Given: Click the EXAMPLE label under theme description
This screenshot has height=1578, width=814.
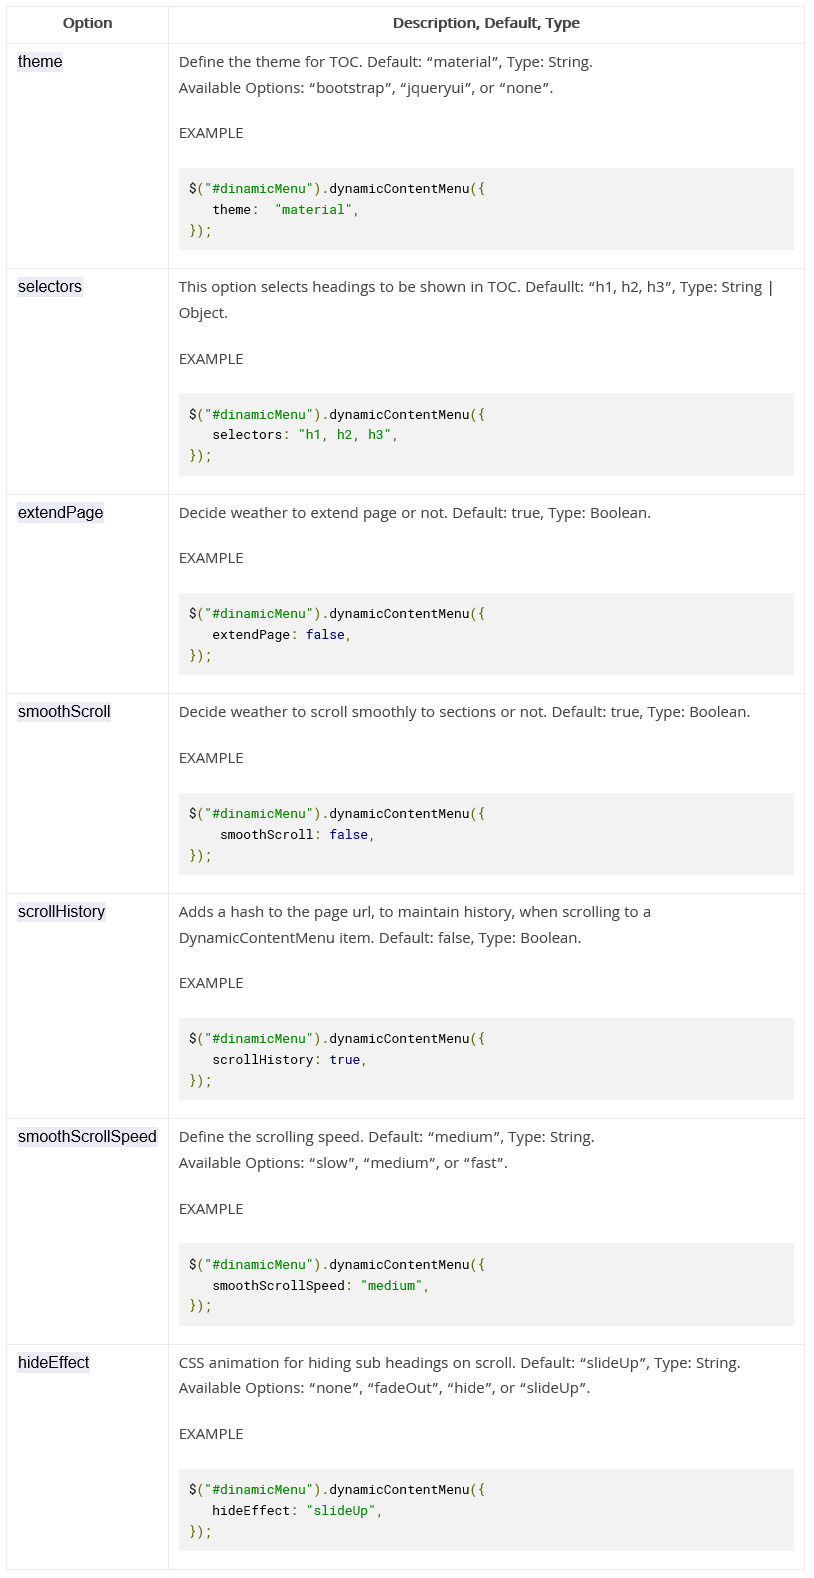Looking at the screenshot, I should click(x=211, y=133).
